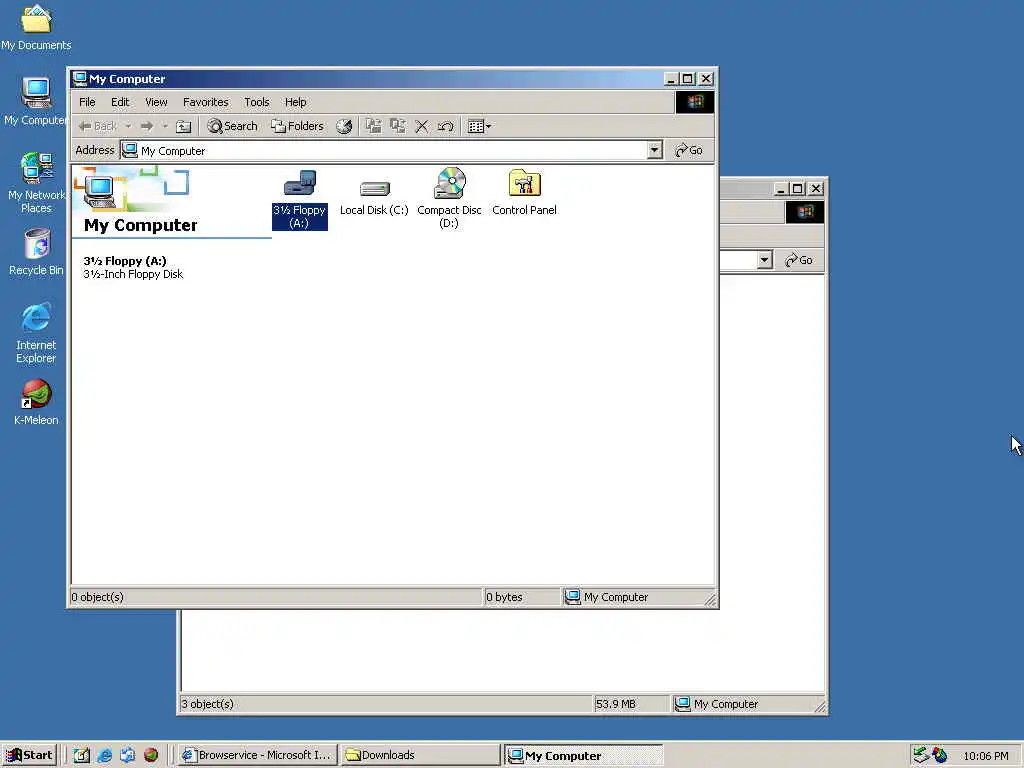
Task: Select the Local Disk (C:) icon
Action: tap(374, 198)
